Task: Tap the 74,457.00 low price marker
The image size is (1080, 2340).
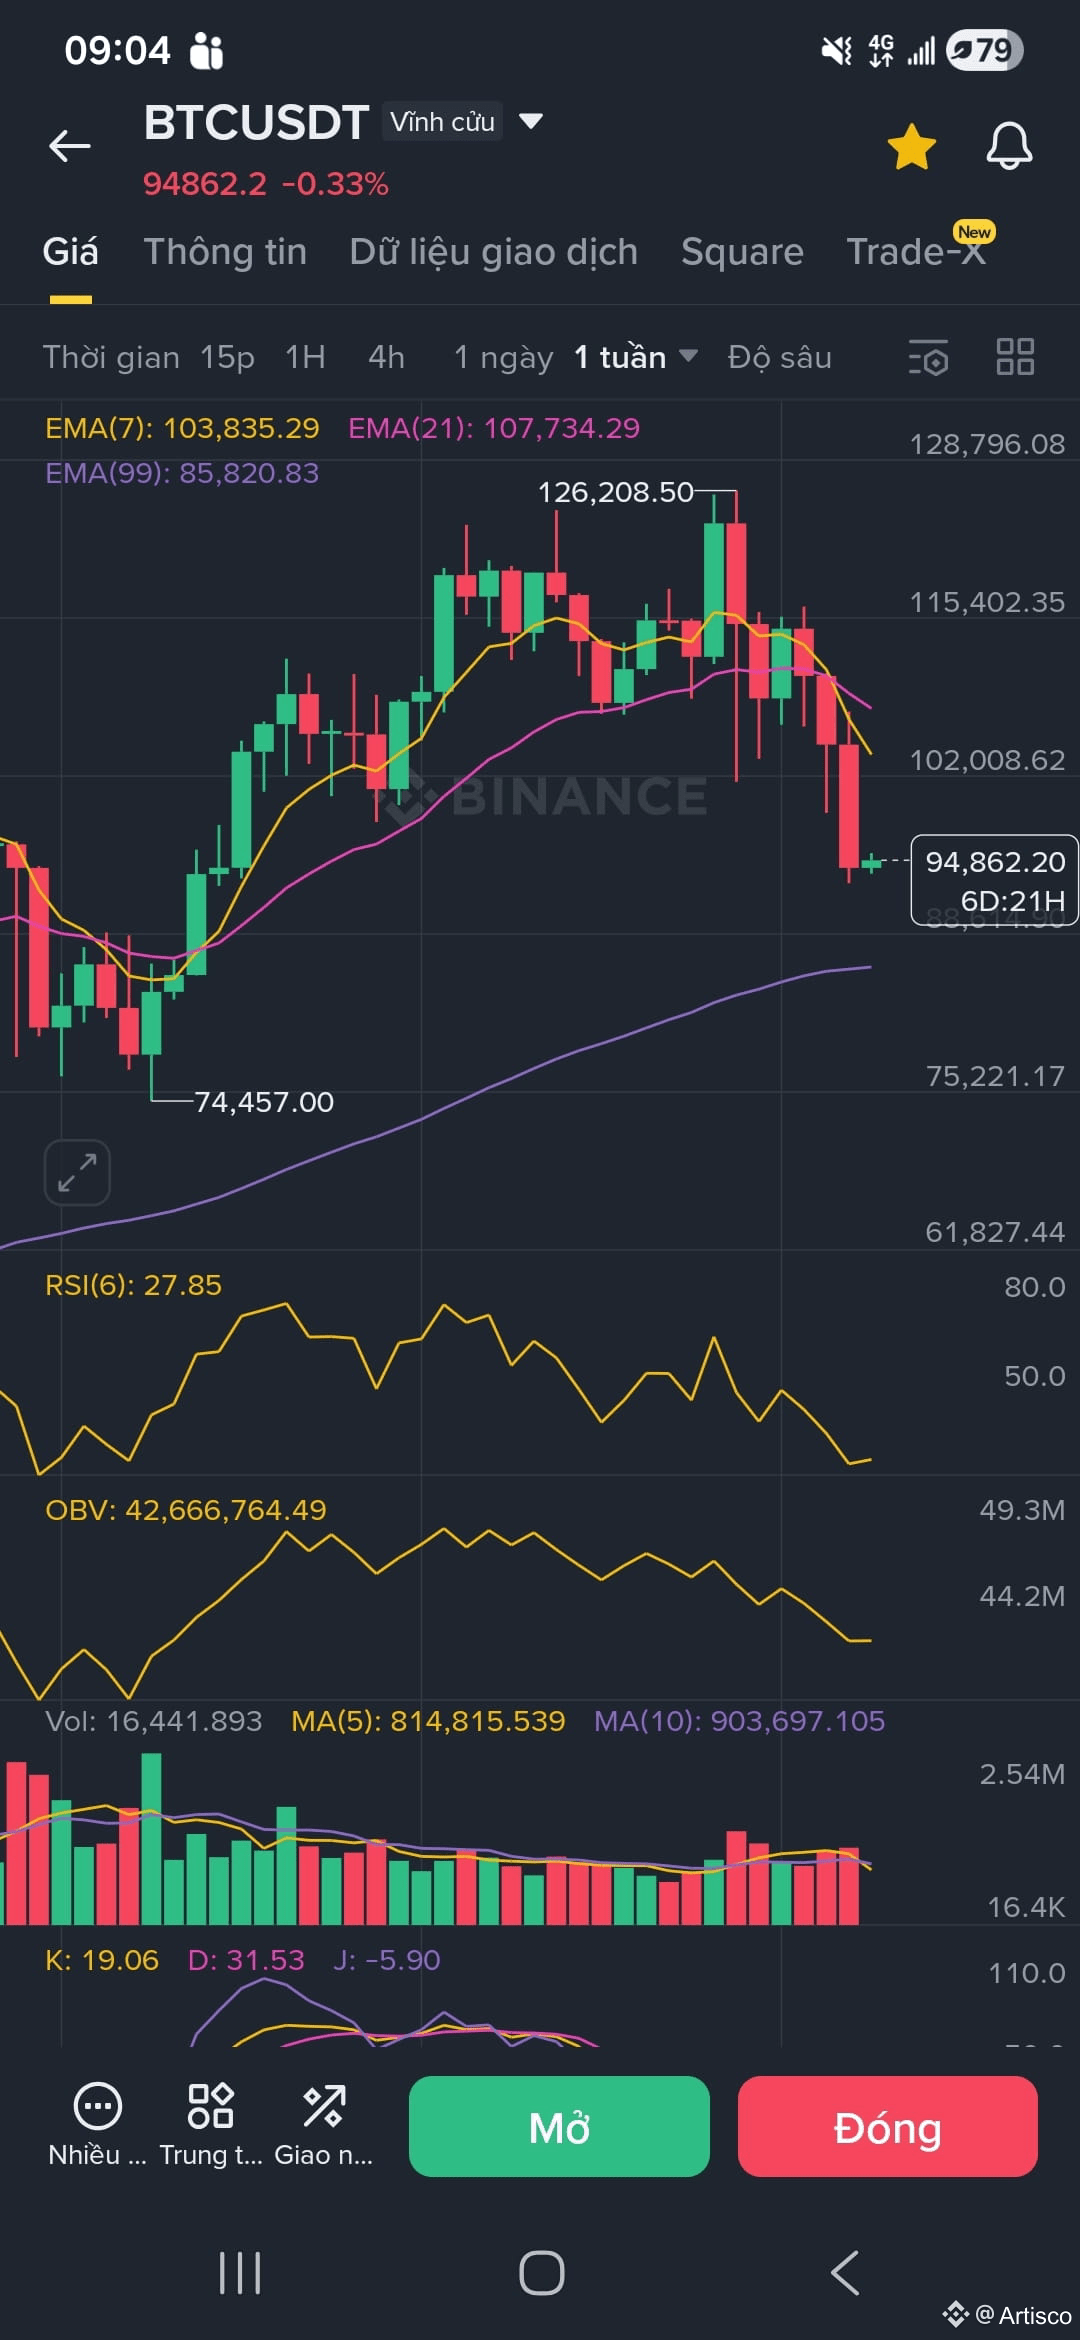Action: [264, 1102]
